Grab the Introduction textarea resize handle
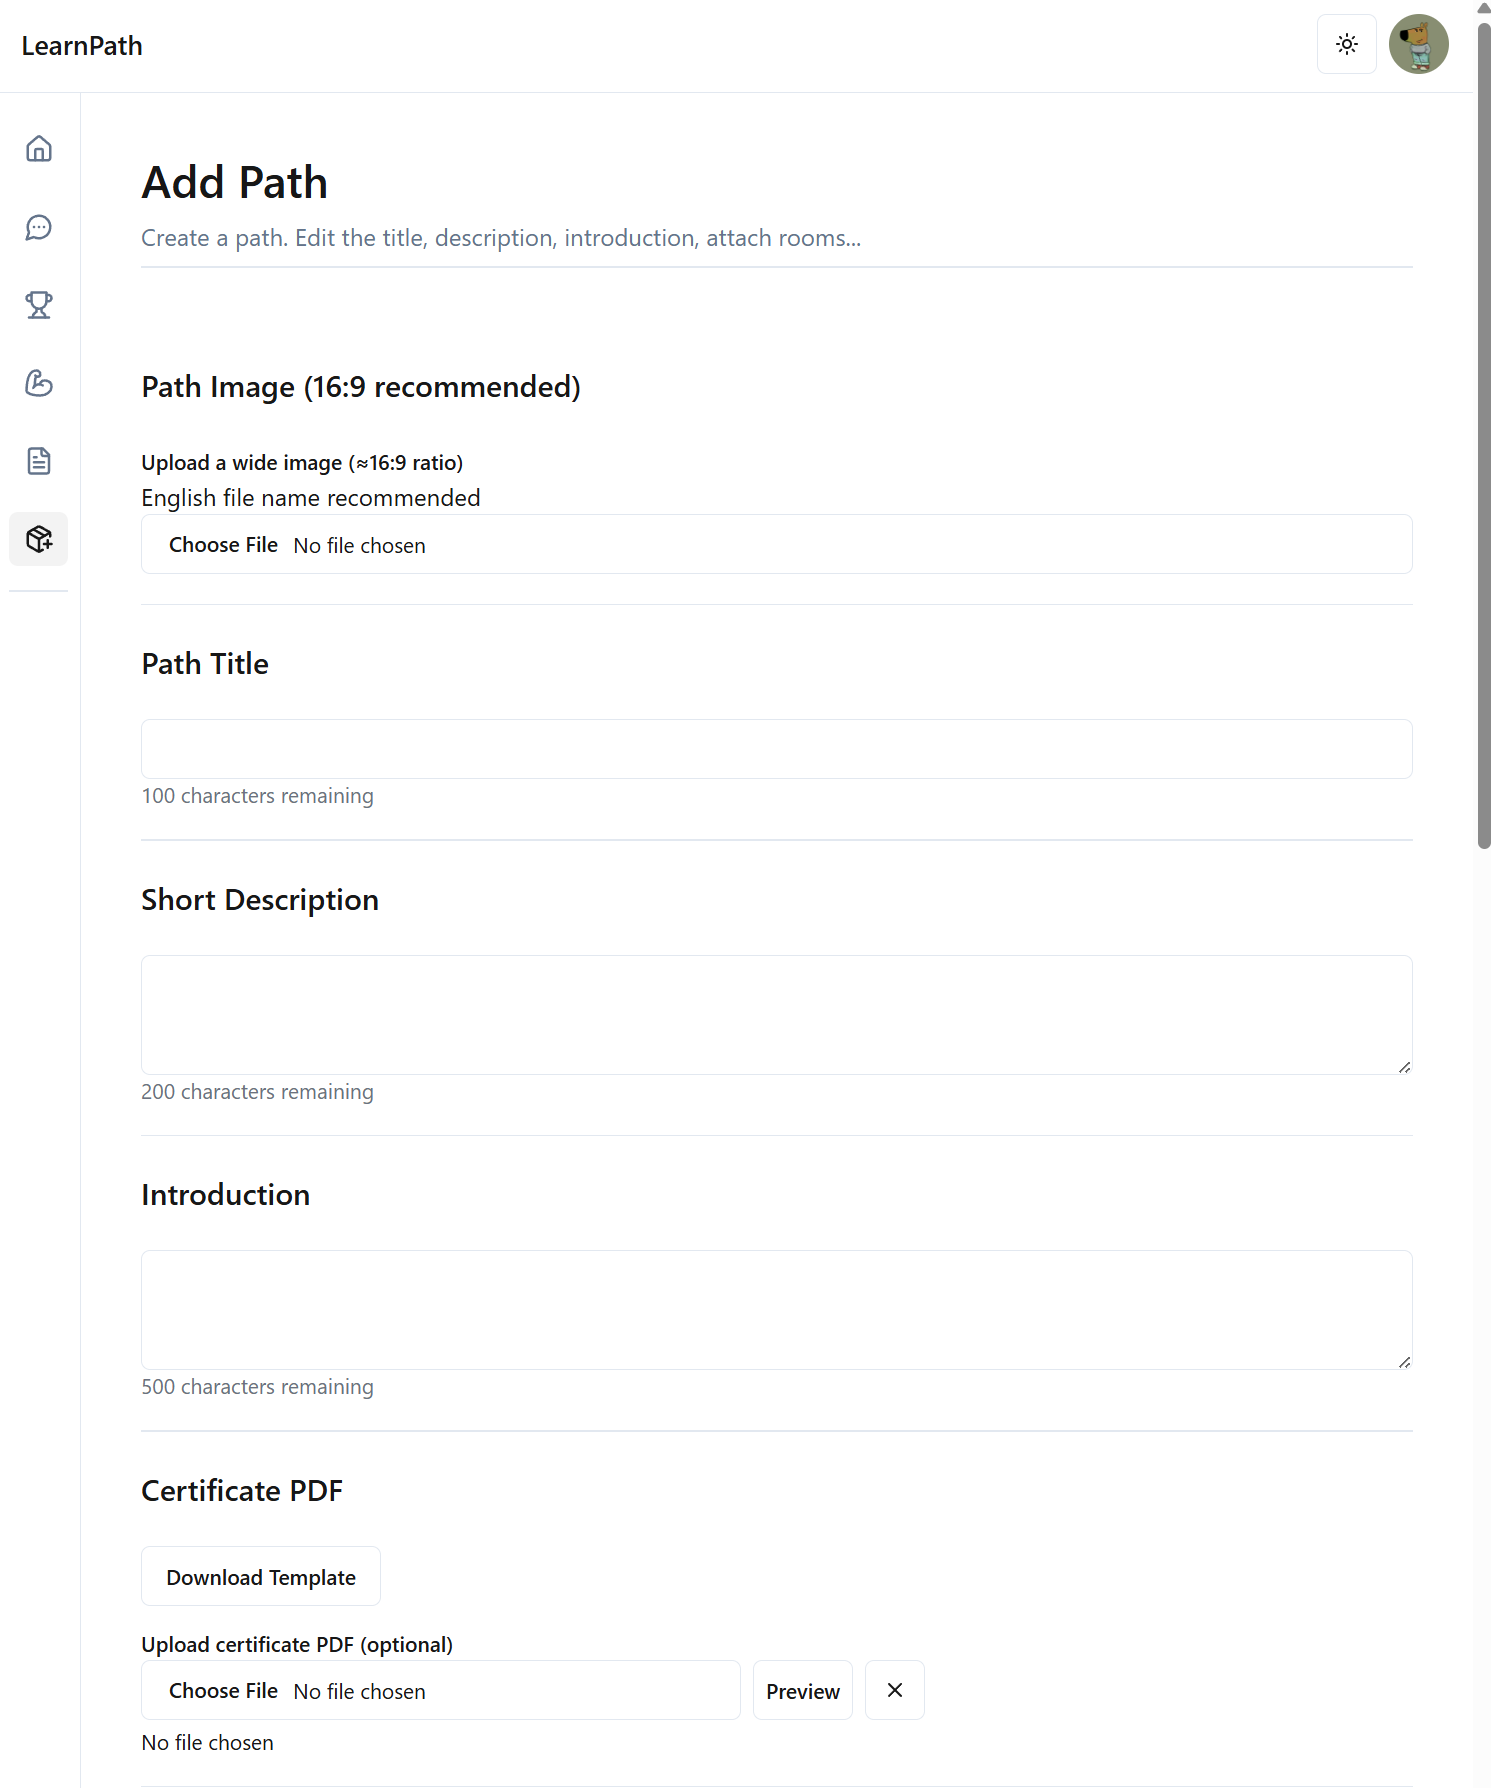This screenshot has height=1788, width=1491. (1404, 1362)
